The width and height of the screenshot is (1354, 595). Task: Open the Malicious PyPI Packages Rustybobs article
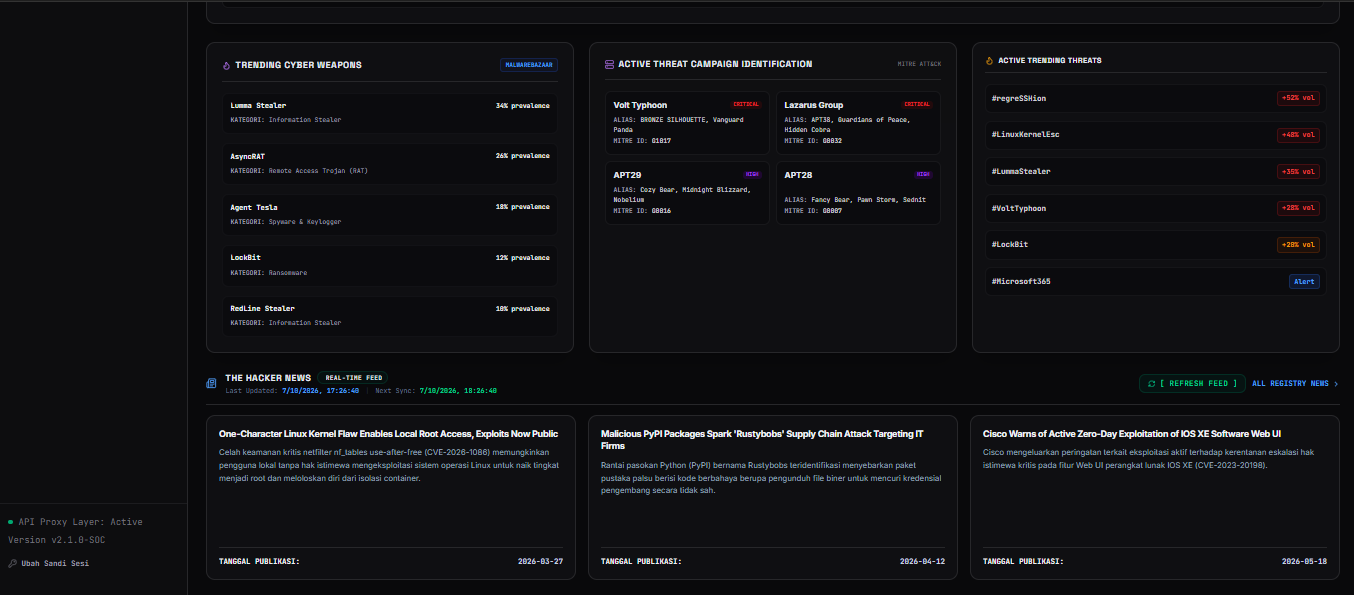[x=772, y=497]
